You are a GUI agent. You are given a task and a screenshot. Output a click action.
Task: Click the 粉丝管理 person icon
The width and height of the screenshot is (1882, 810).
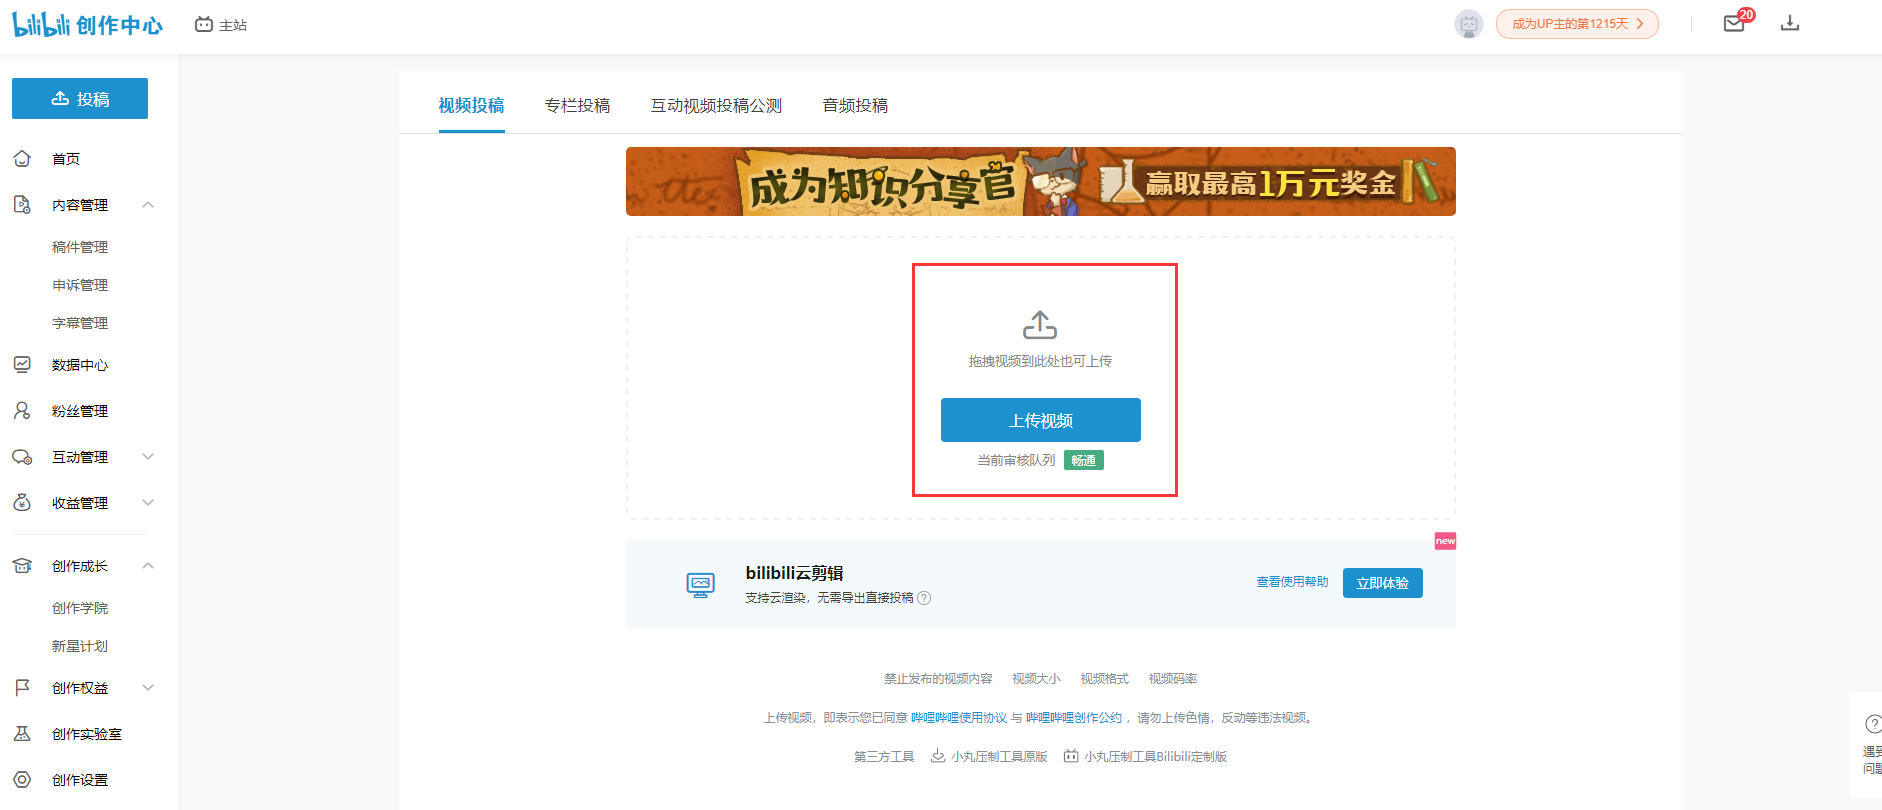point(22,411)
